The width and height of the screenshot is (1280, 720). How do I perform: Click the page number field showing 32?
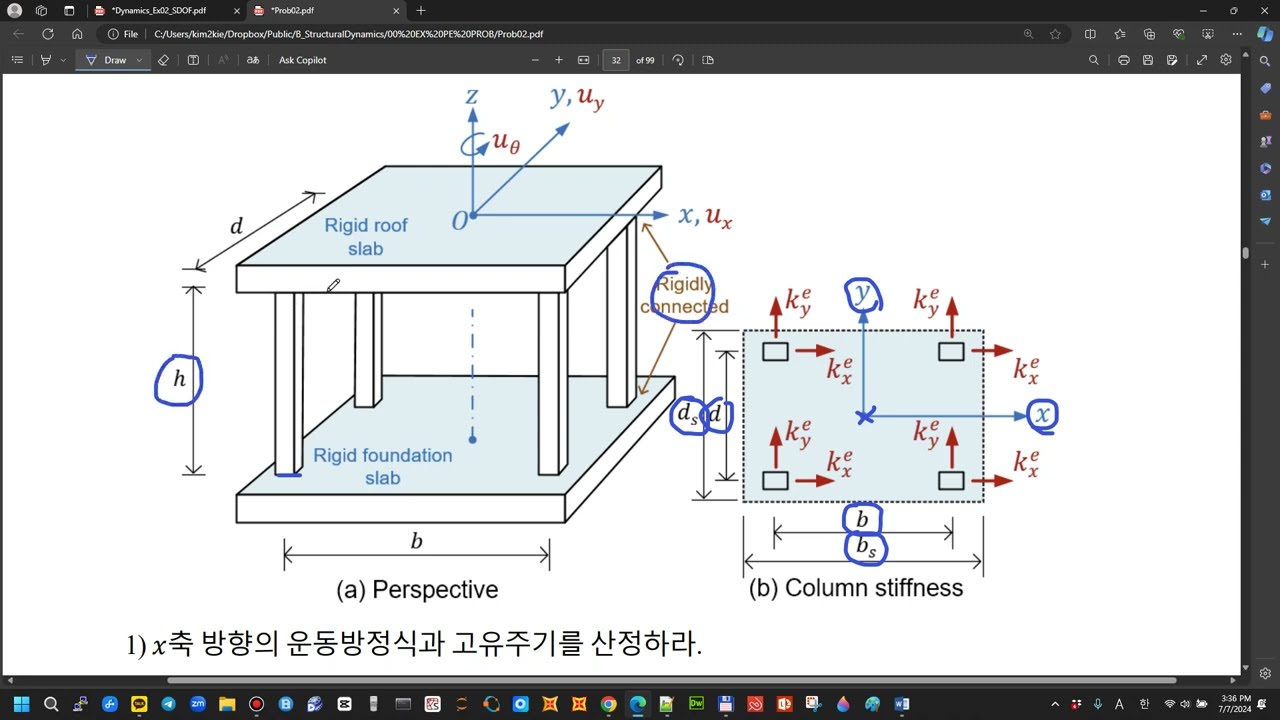tap(616, 60)
